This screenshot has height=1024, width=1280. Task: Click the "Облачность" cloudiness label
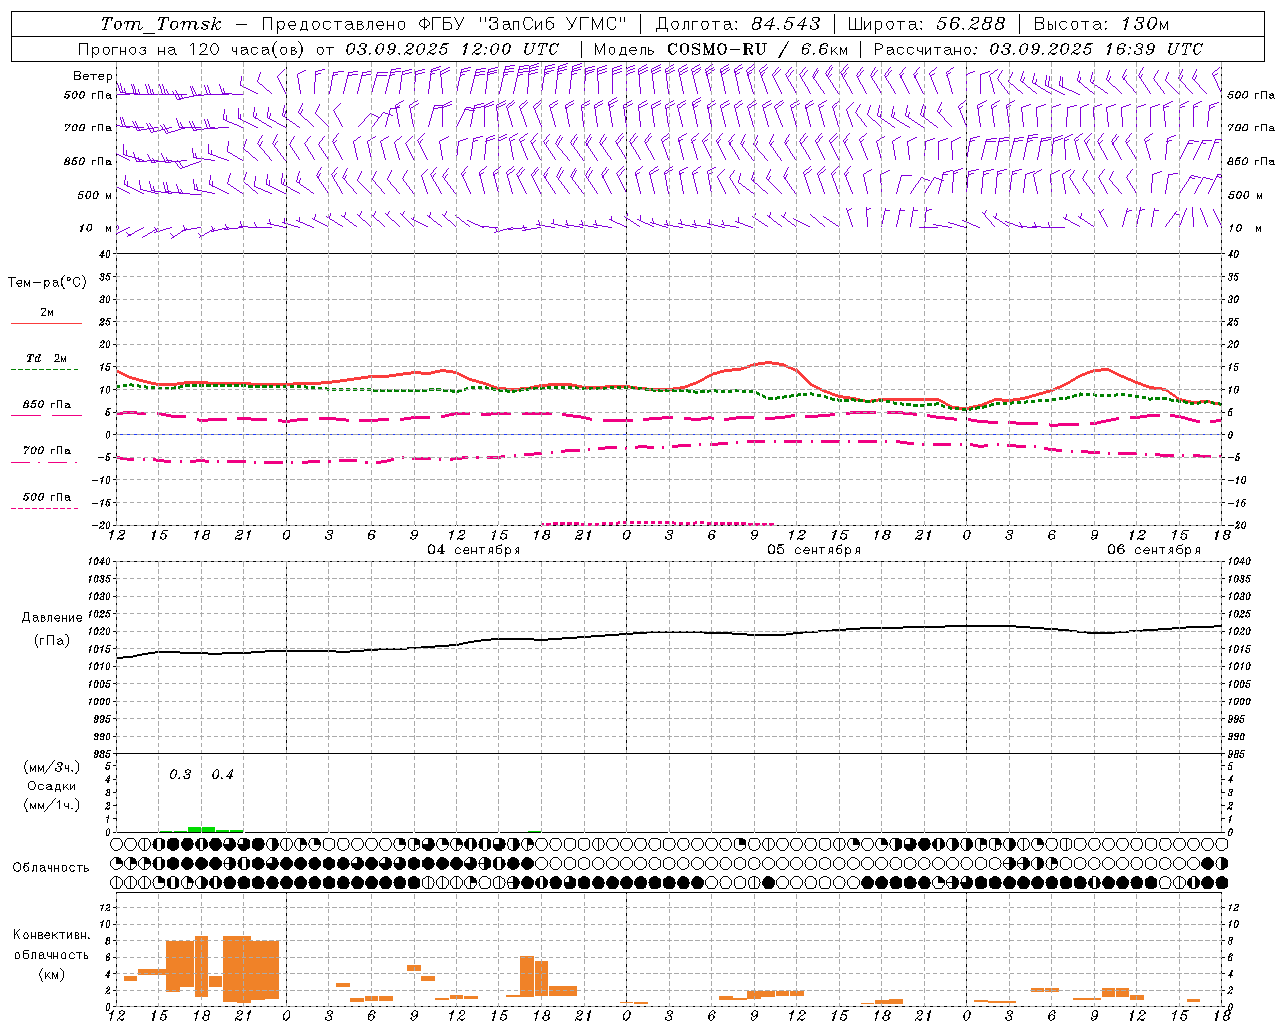[x=51, y=867]
